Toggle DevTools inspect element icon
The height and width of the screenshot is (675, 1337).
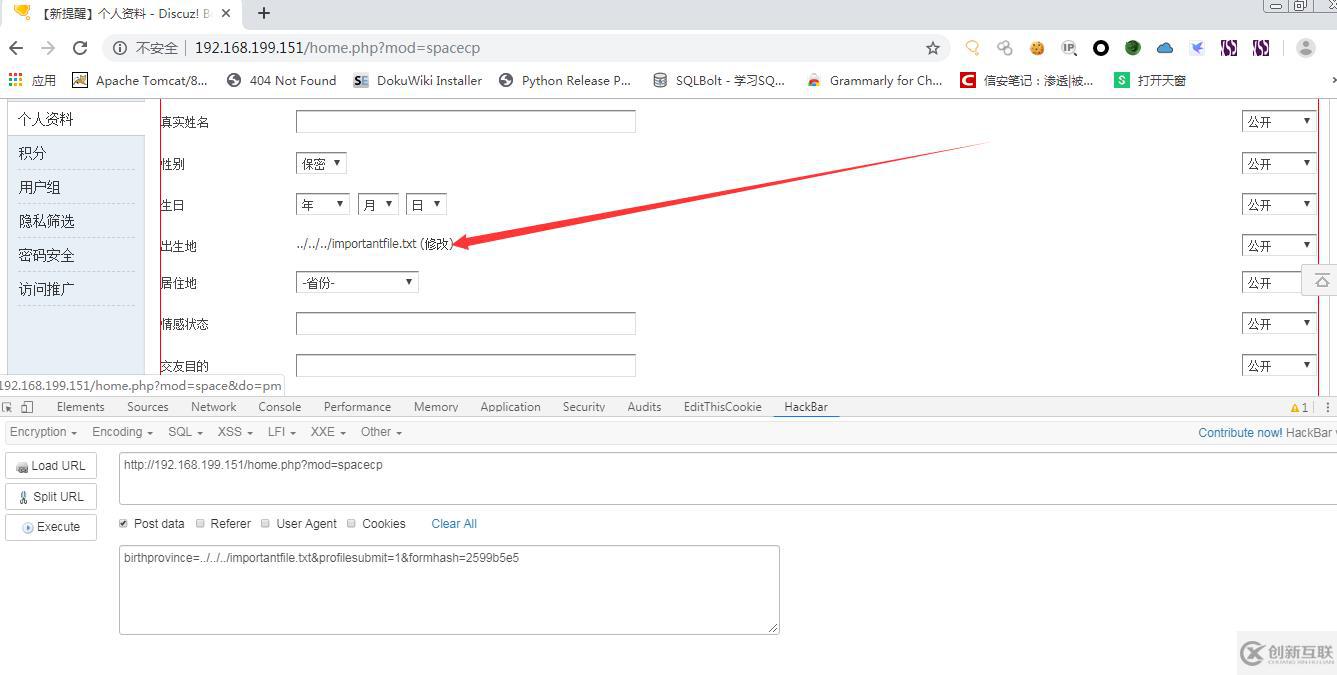point(7,407)
